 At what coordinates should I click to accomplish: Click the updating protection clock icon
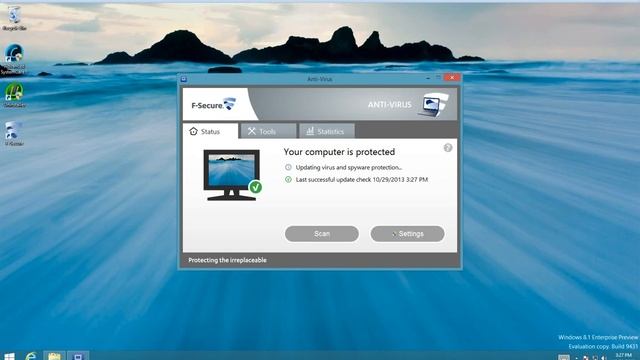[288, 167]
